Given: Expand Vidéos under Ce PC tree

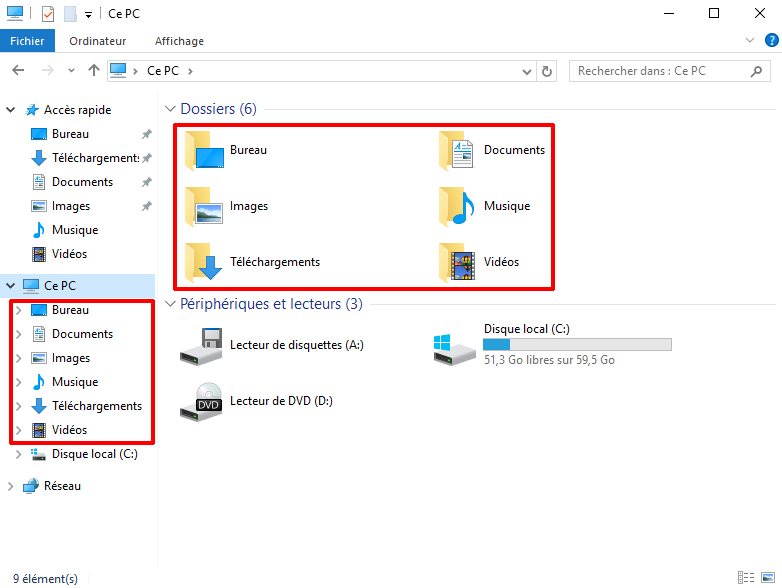Looking at the screenshot, I should [x=18, y=430].
